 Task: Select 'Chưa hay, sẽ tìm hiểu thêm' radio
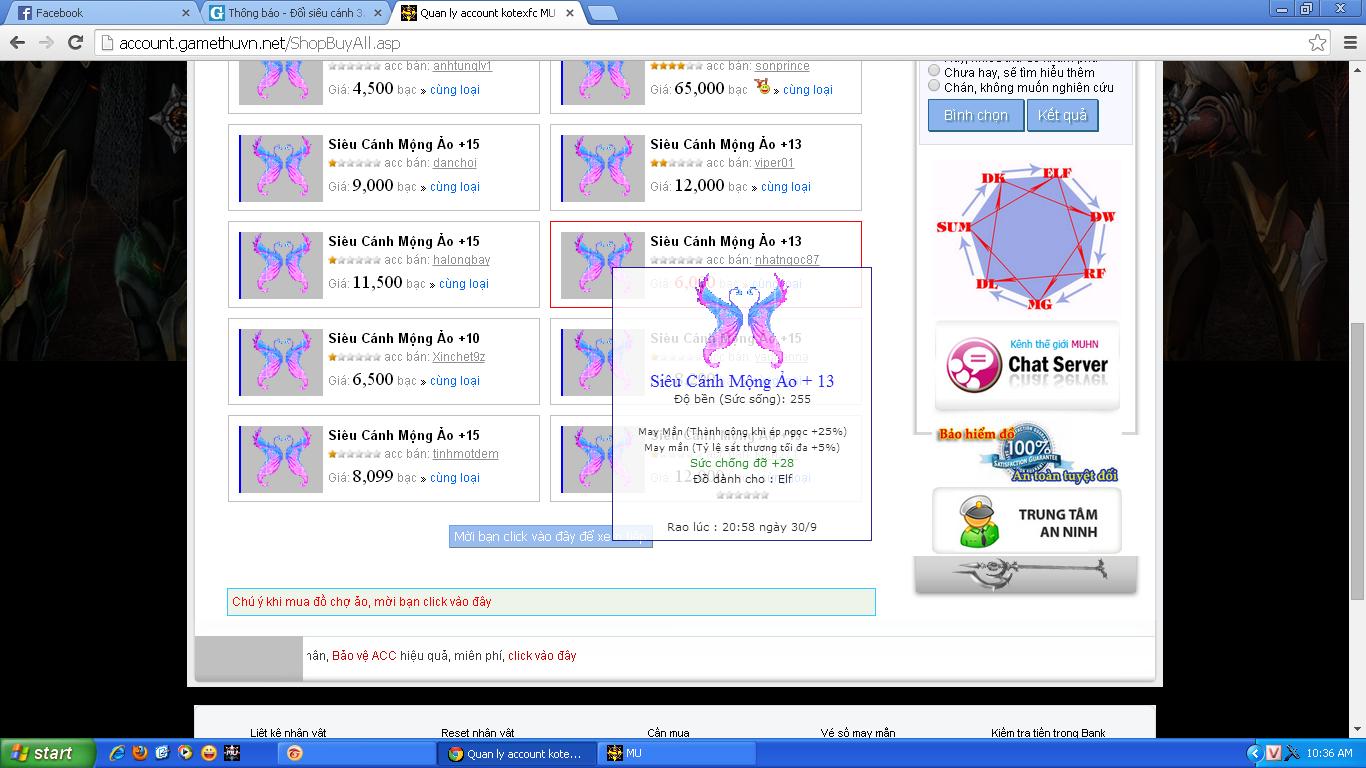point(934,71)
